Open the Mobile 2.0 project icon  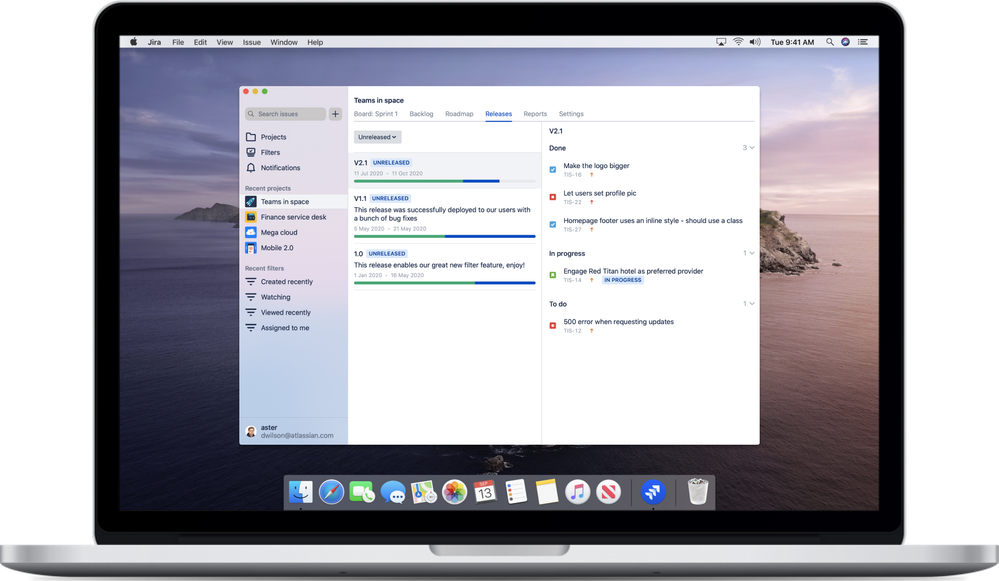pos(251,248)
